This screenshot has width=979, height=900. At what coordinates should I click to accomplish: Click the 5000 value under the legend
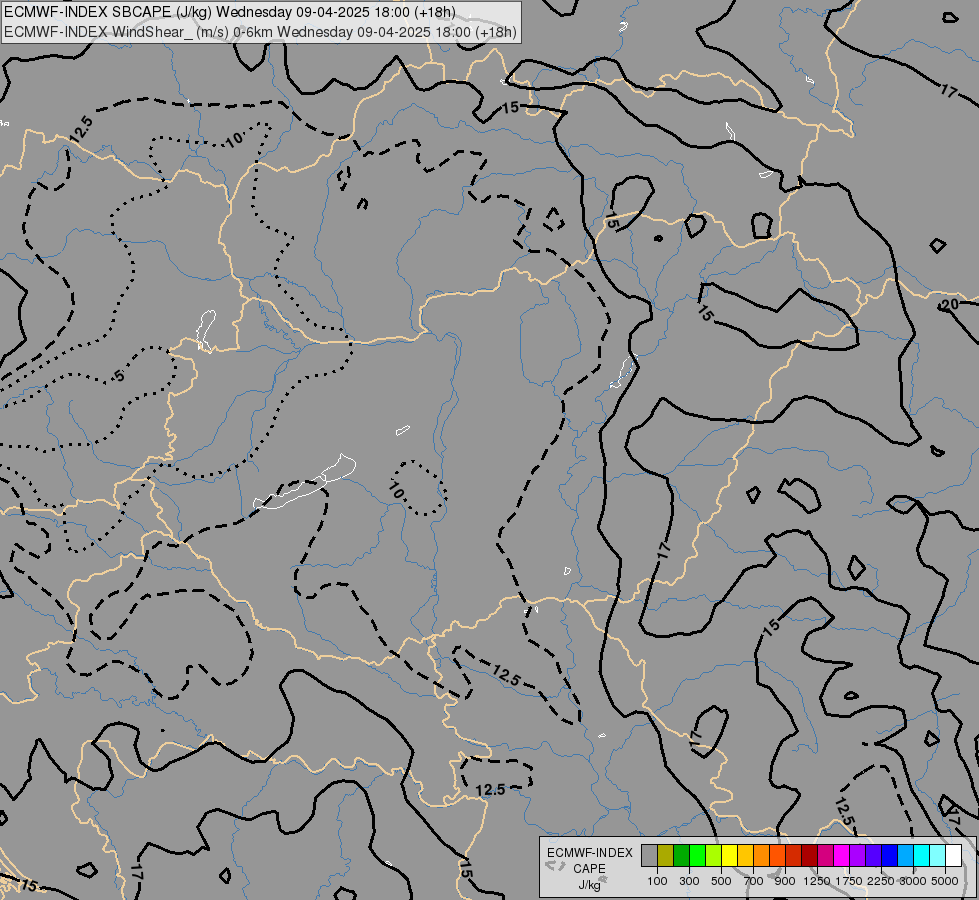coord(945,881)
